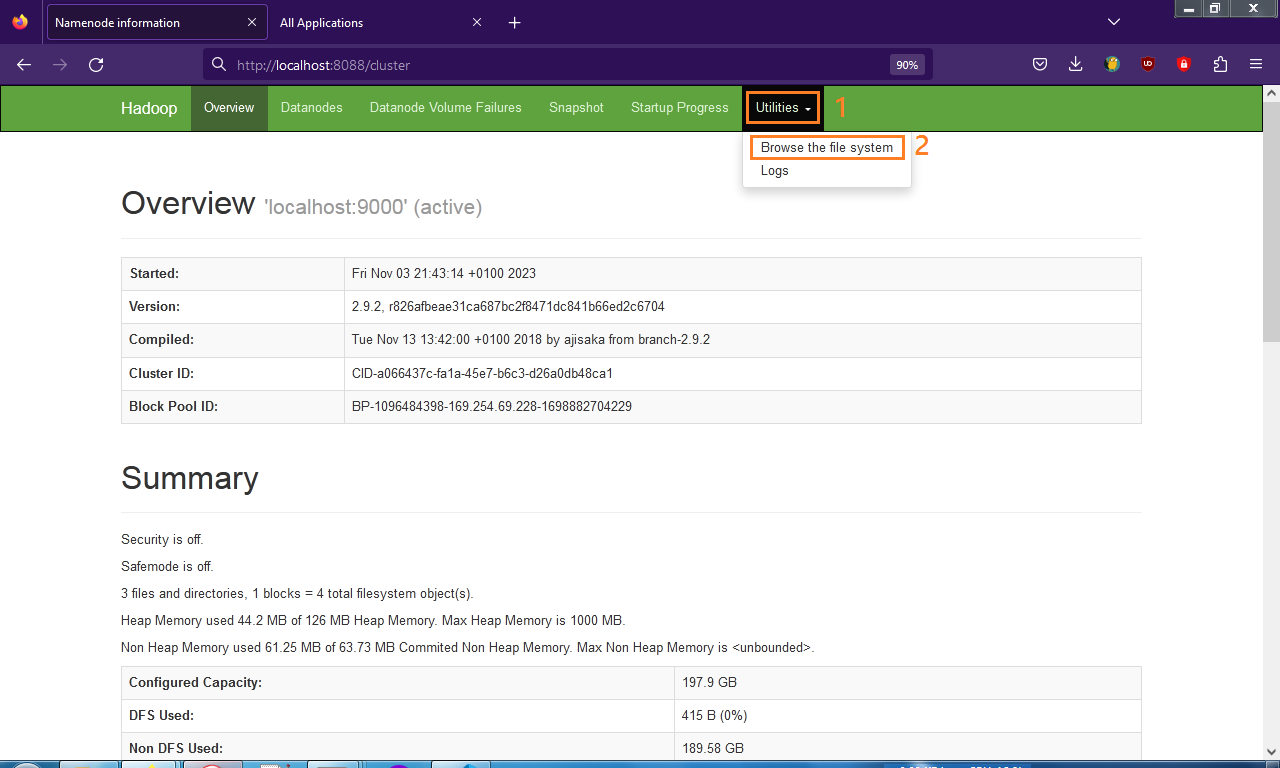
Task: Click the Hadoop brand link
Action: (x=149, y=108)
